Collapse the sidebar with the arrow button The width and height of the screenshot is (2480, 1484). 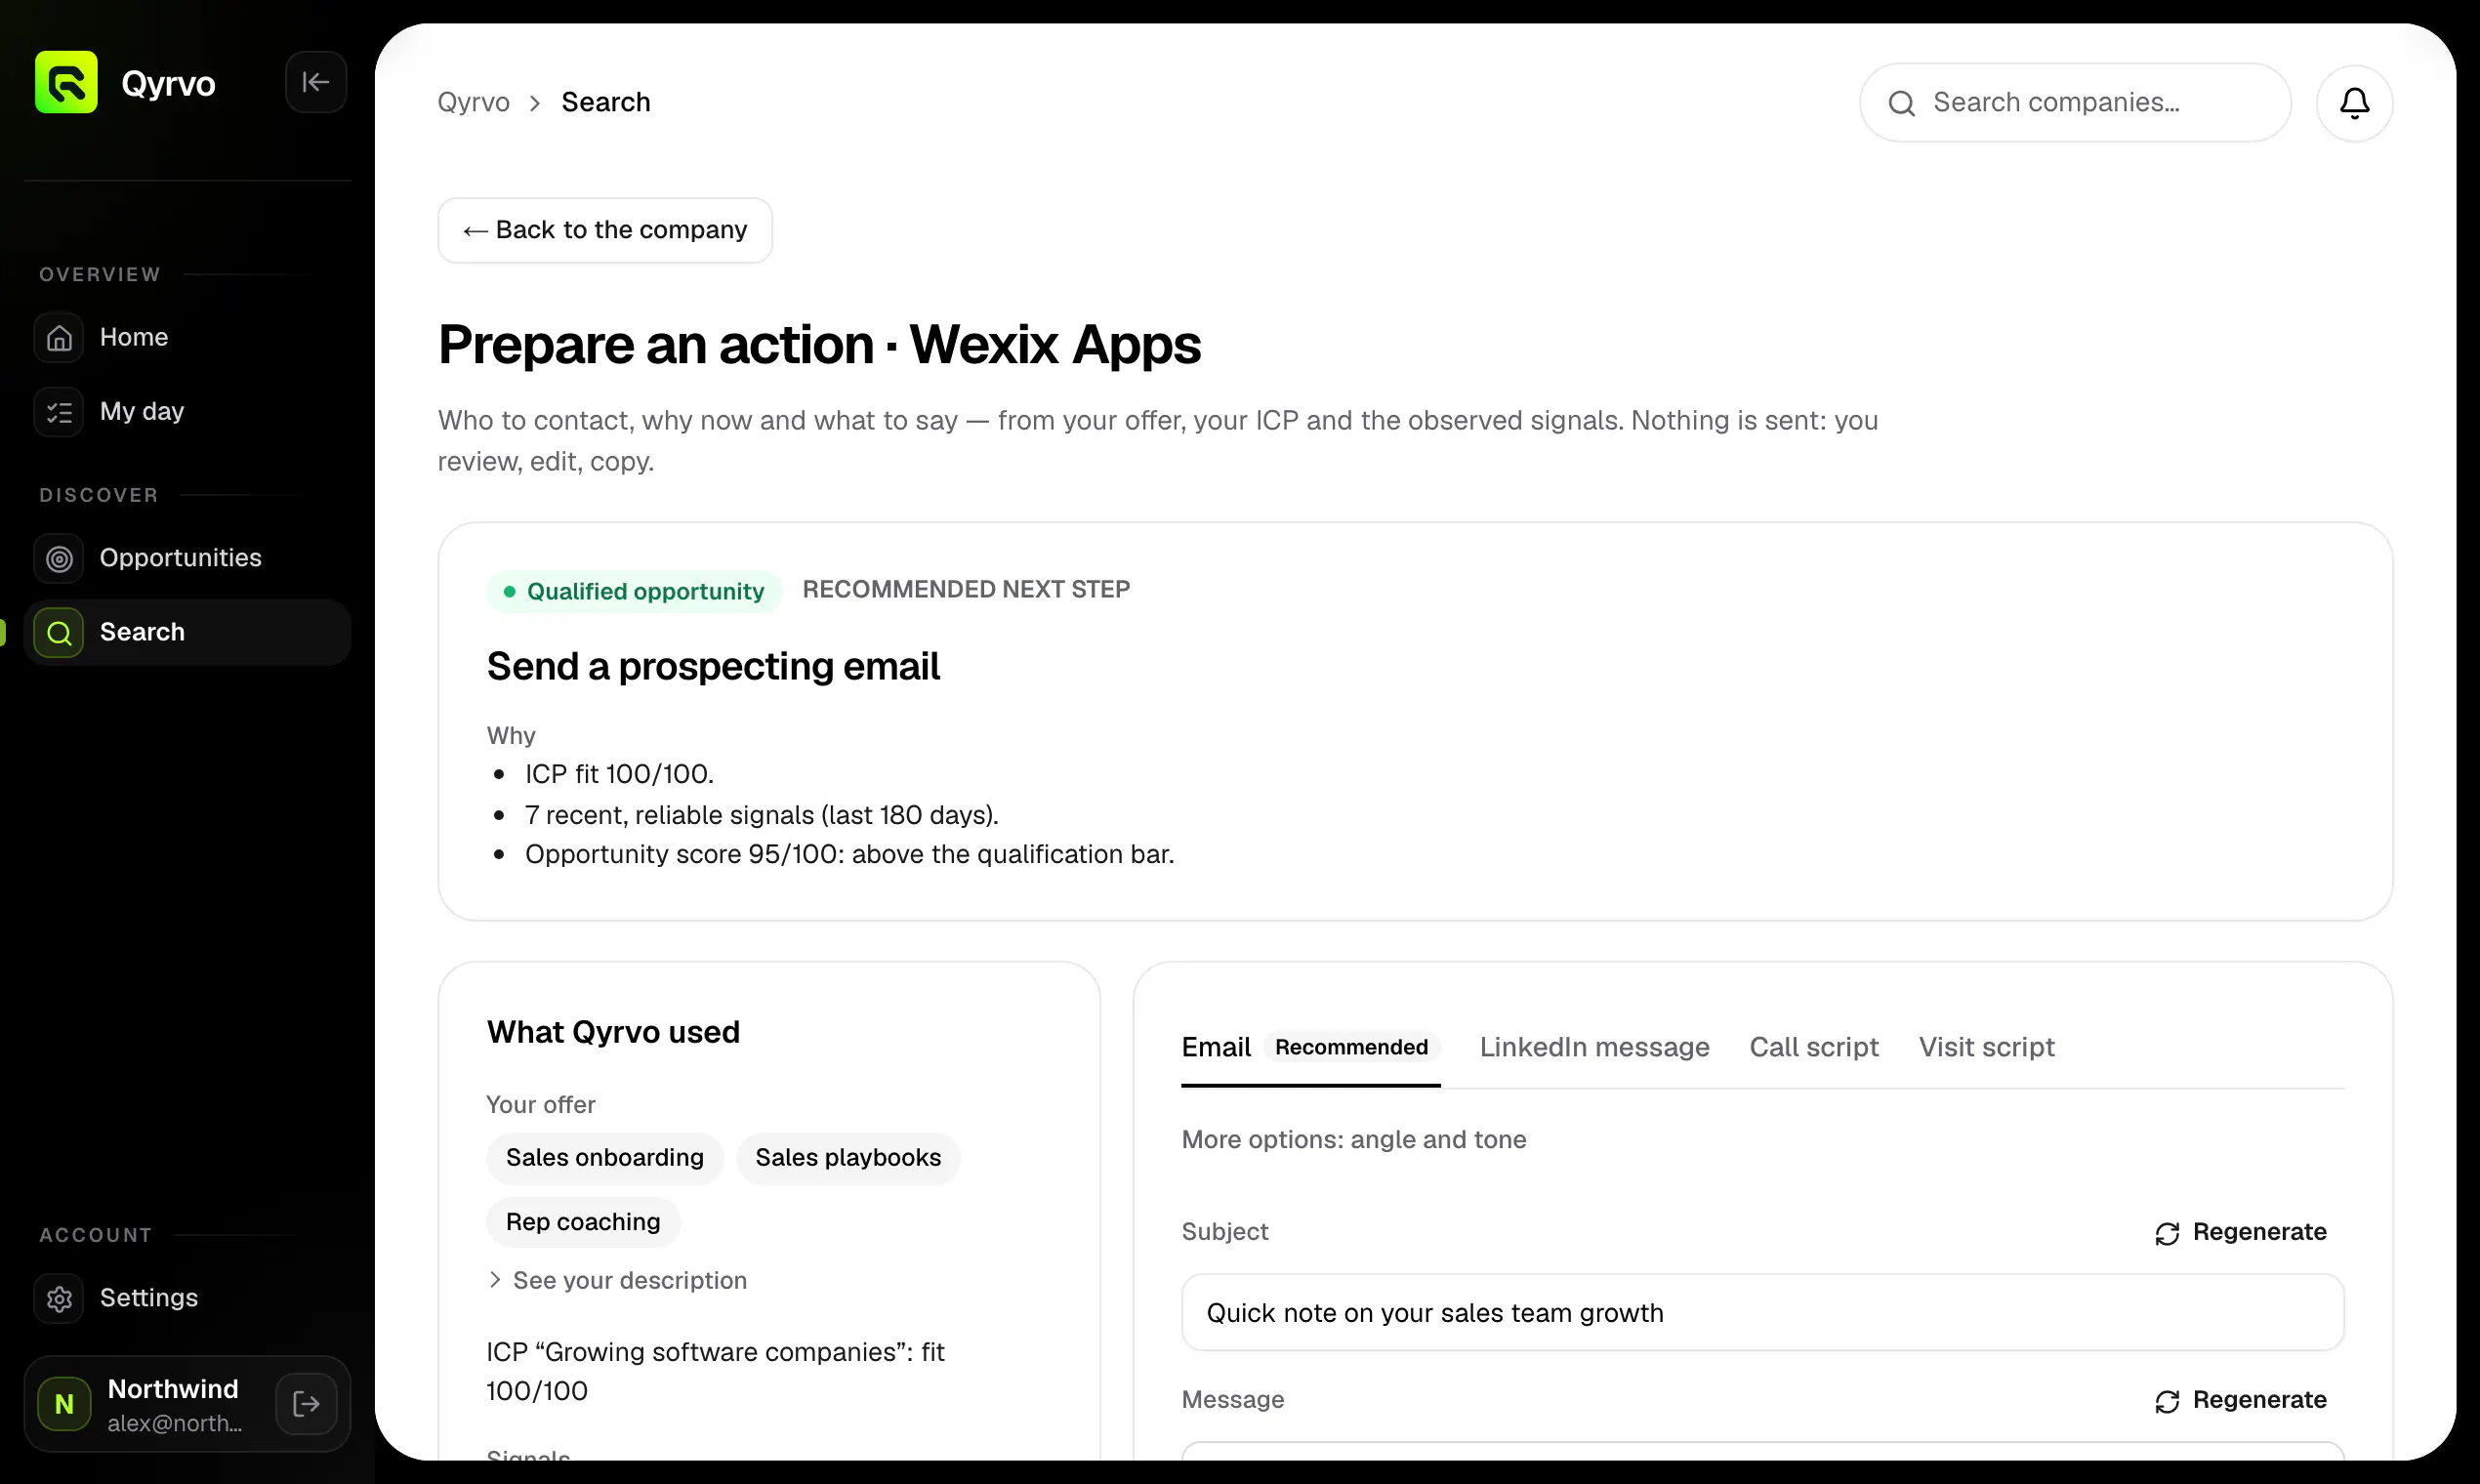(316, 82)
